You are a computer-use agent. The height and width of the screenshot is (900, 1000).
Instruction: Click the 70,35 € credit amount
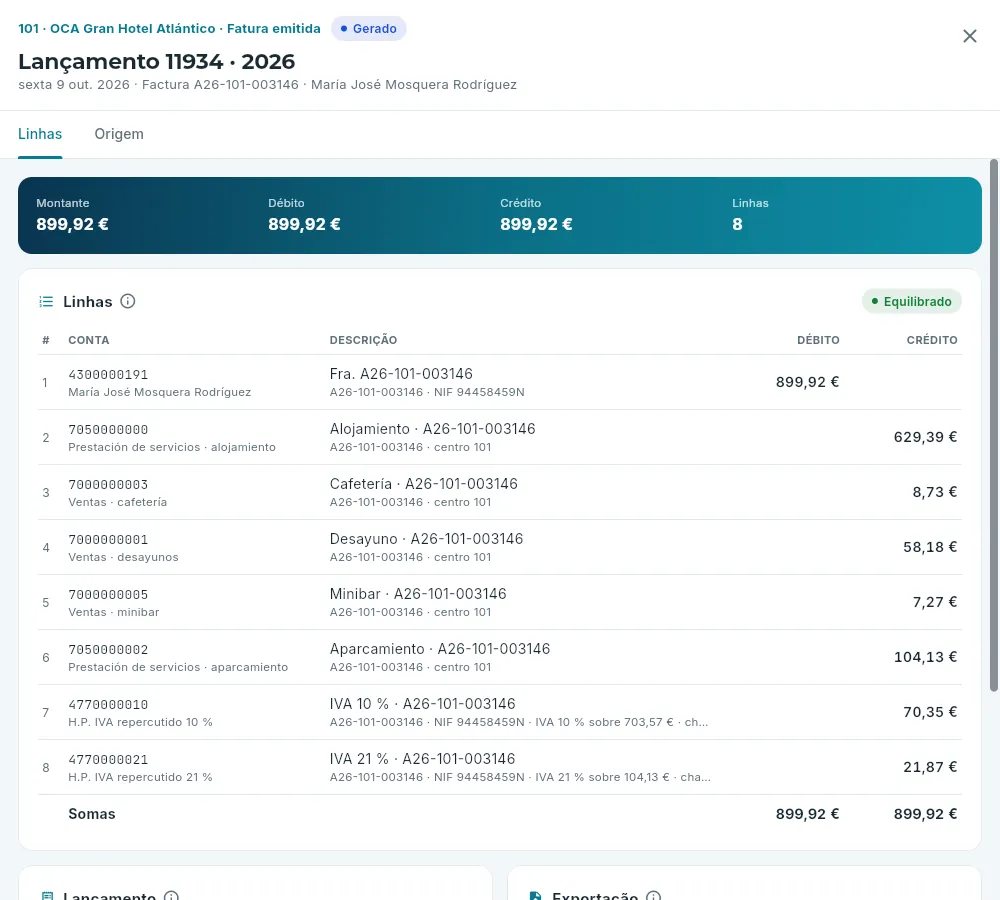pyautogui.click(x=930, y=712)
